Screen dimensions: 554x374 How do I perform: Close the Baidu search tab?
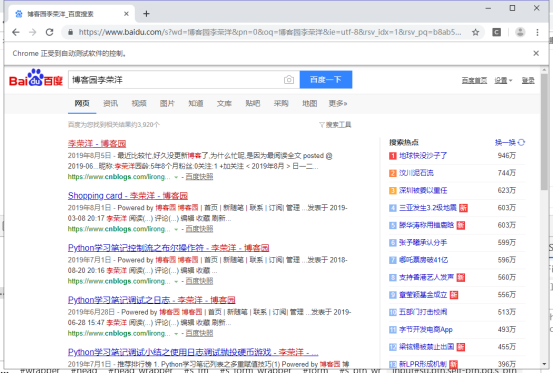pos(126,14)
